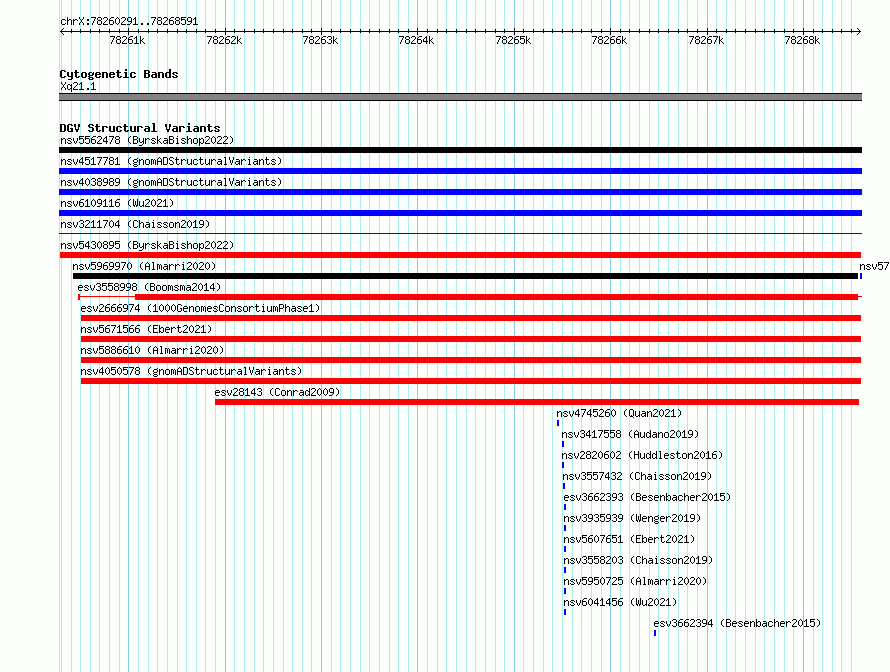The image size is (890, 672).
Task: Open variant nsv4517781 (gnomADStructuralVariants) label
Action: click(171, 161)
